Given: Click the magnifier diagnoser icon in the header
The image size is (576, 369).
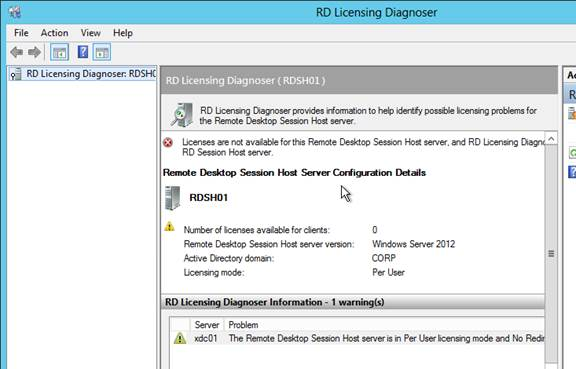Looking at the screenshot, I should pos(182,115).
